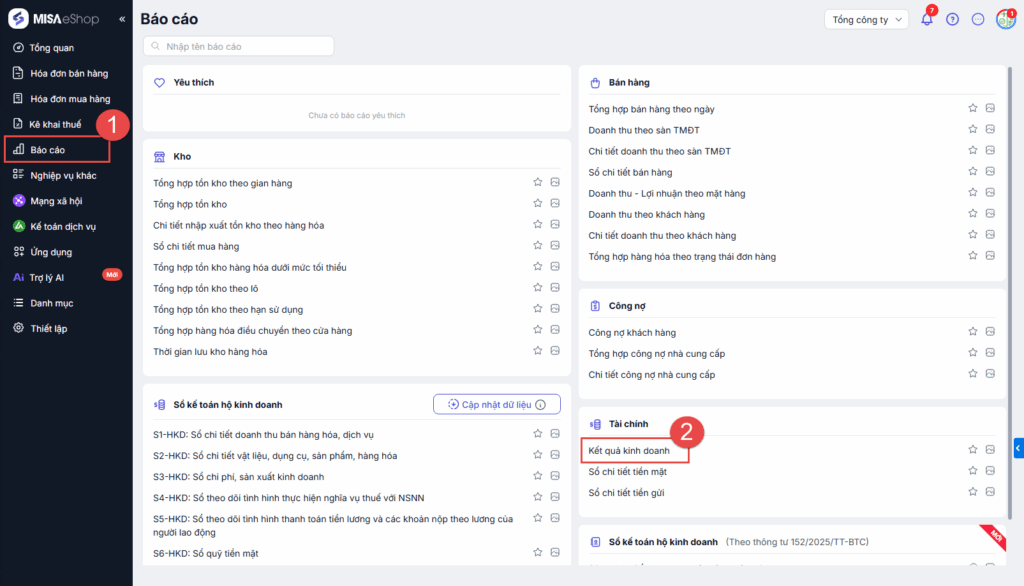Viewport: 1024px width, 586px height.
Task: Click the Nhập tên báo cáo search field
Action: click(x=238, y=46)
